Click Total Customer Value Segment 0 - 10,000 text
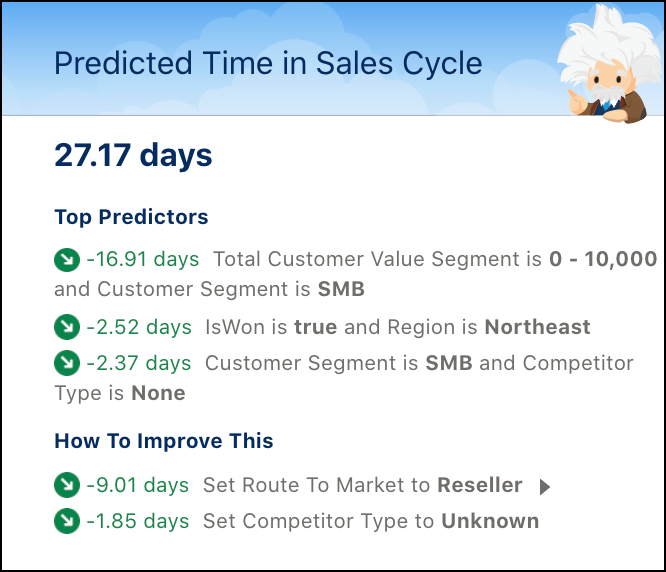 point(435,259)
